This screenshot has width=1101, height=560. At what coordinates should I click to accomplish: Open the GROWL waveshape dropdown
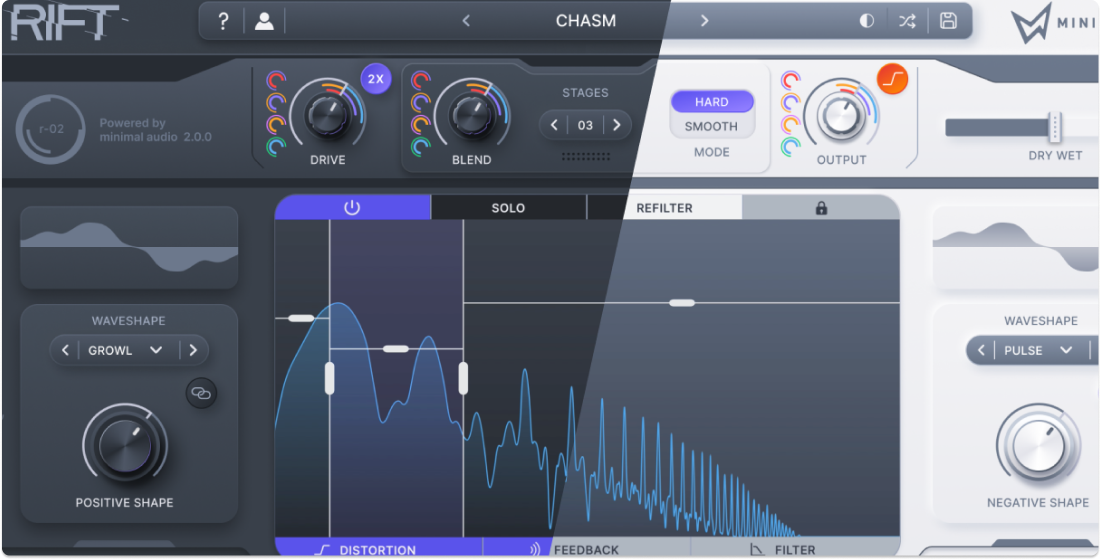click(x=126, y=350)
